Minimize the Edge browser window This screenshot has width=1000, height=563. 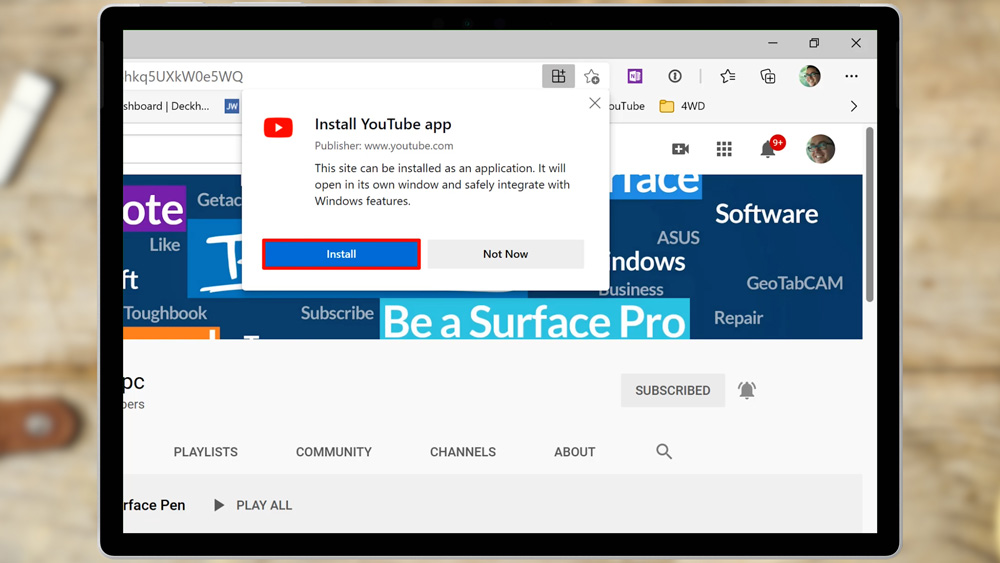pos(772,43)
